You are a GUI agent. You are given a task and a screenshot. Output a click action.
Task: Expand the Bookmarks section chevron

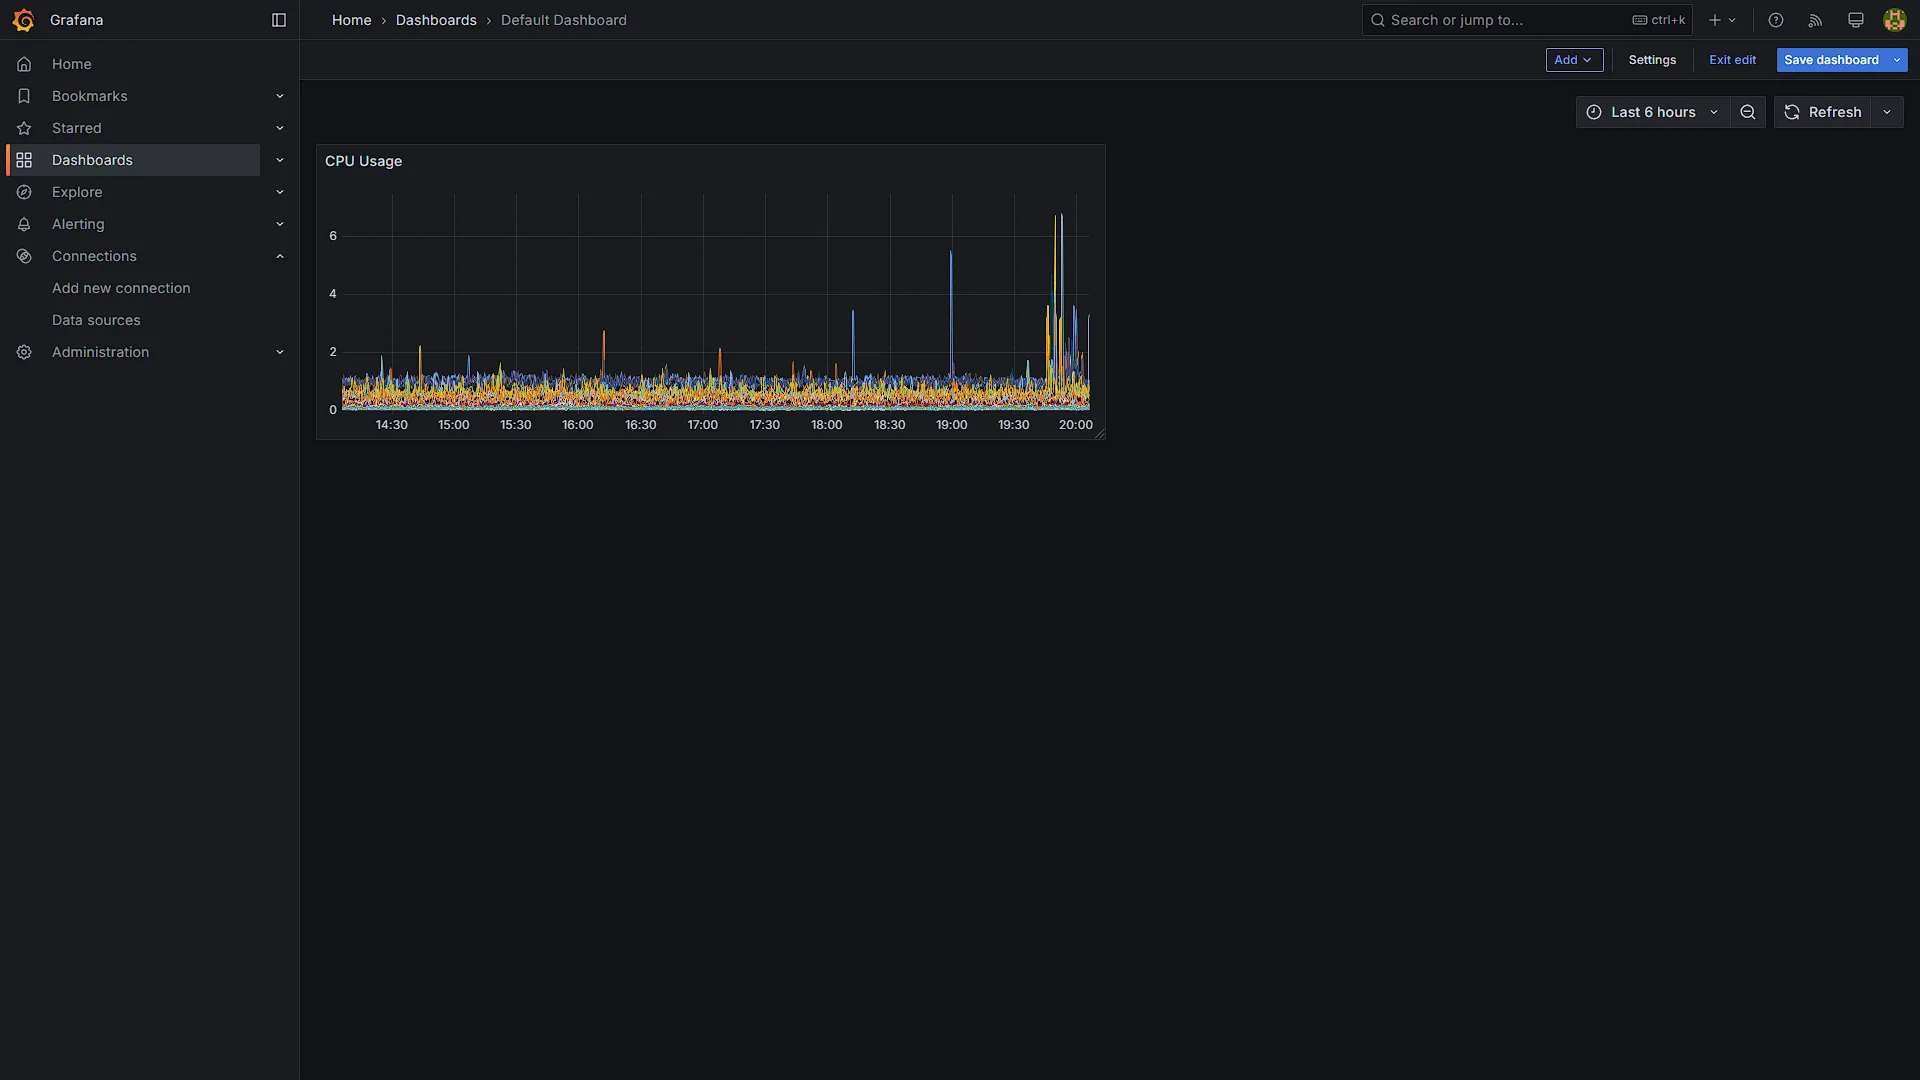280,96
